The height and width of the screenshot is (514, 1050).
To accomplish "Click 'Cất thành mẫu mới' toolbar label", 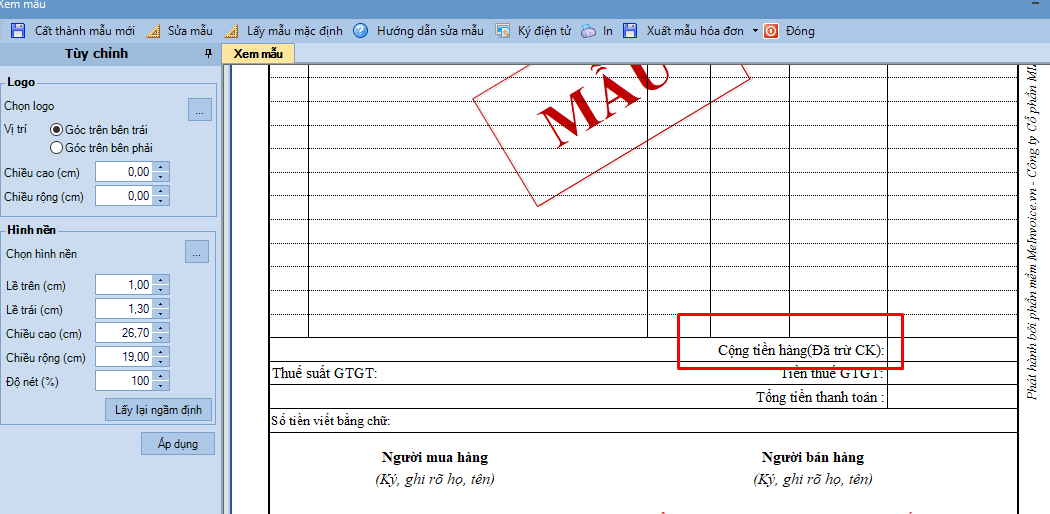I will tap(85, 31).
